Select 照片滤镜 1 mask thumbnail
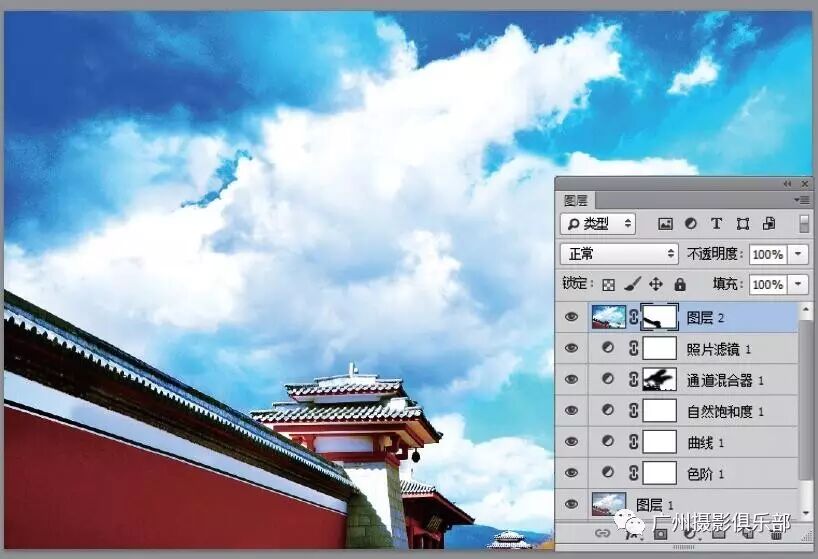Image resolution: width=818 pixels, height=559 pixels. [659, 348]
